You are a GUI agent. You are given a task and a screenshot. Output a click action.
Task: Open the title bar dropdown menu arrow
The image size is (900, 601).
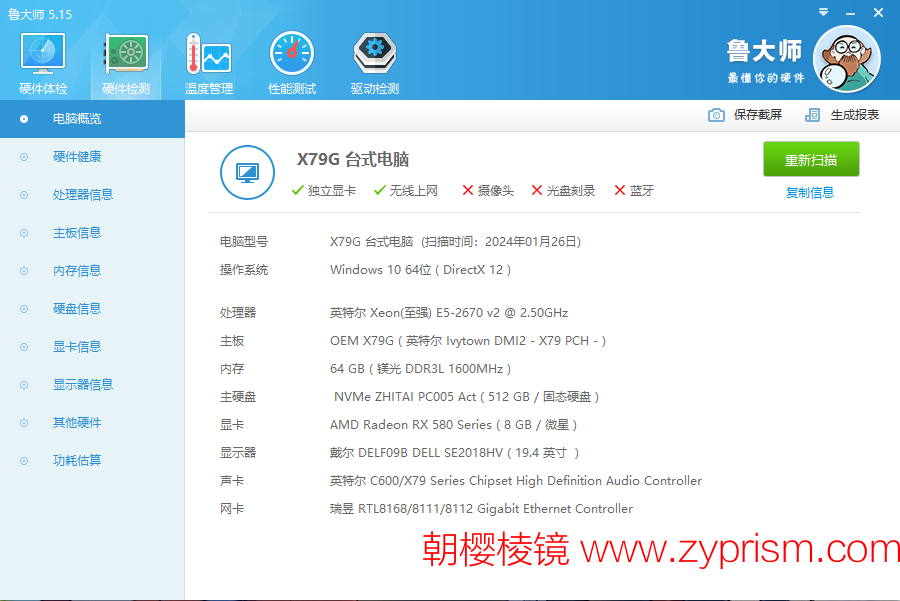(822, 13)
